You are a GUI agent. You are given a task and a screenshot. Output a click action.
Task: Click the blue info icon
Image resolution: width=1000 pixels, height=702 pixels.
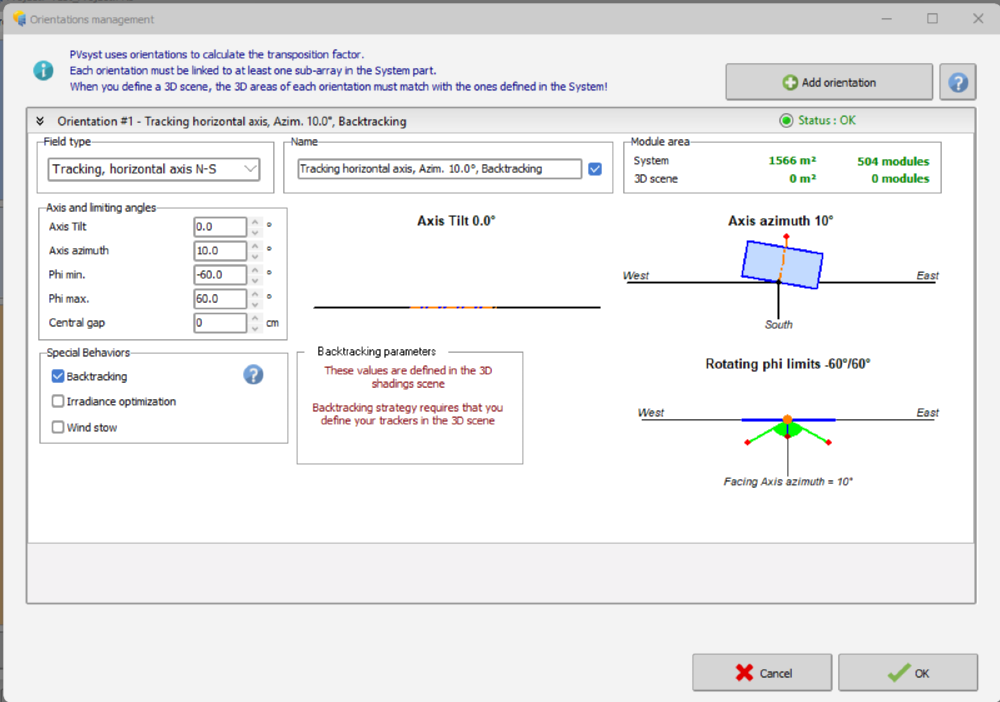point(43,70)
